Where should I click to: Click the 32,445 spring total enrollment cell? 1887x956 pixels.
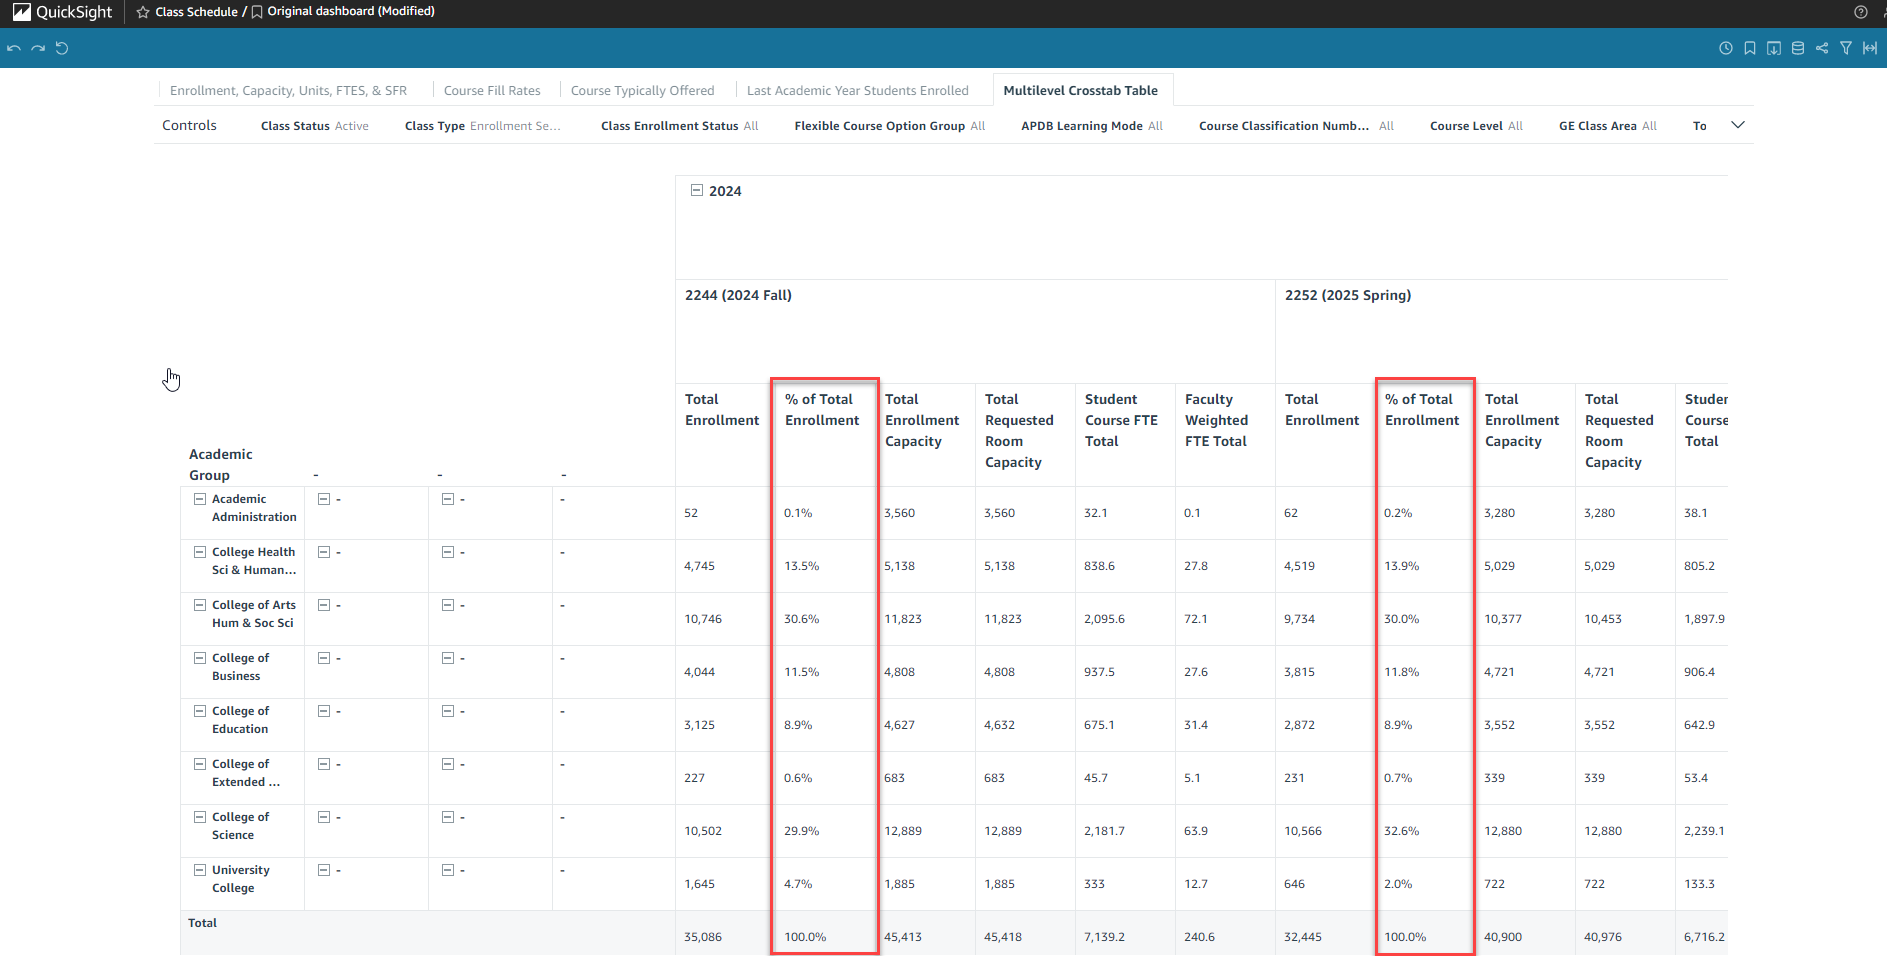1303,937
